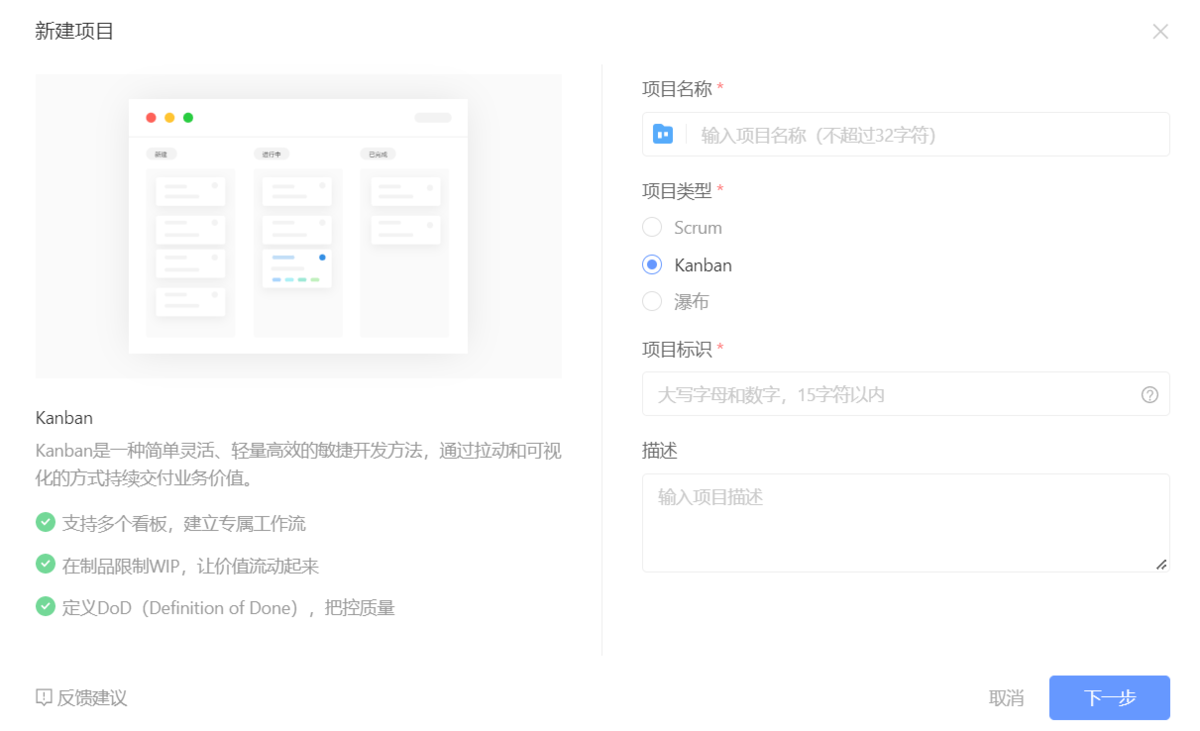Click the blue project icon in the name field
This screenshot has width=1200, height=731.
tap(663, 134)
